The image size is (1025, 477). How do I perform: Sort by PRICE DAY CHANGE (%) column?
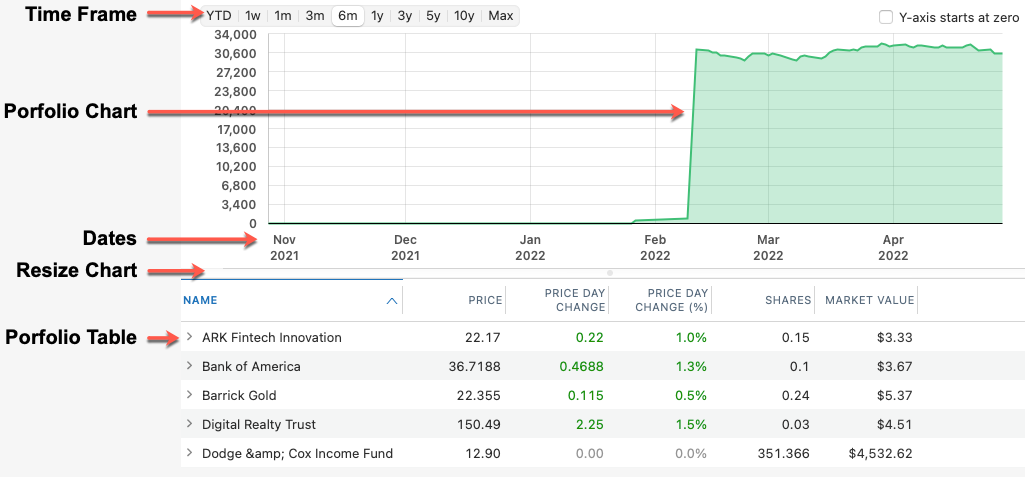(x=672, y=300)
